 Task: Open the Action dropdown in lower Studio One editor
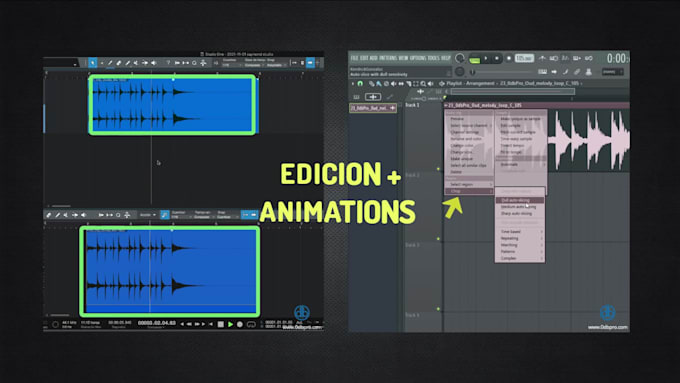(x=147, y=215)
